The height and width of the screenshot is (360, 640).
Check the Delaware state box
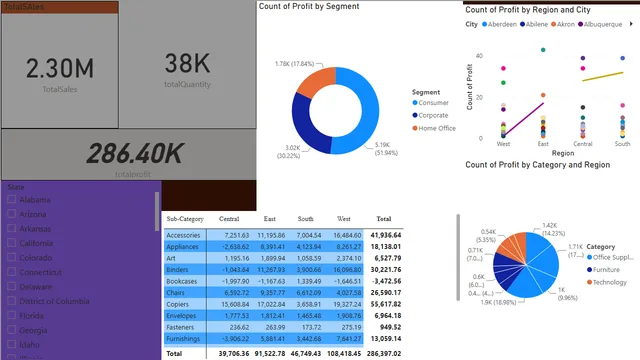[x=11, y=286]
